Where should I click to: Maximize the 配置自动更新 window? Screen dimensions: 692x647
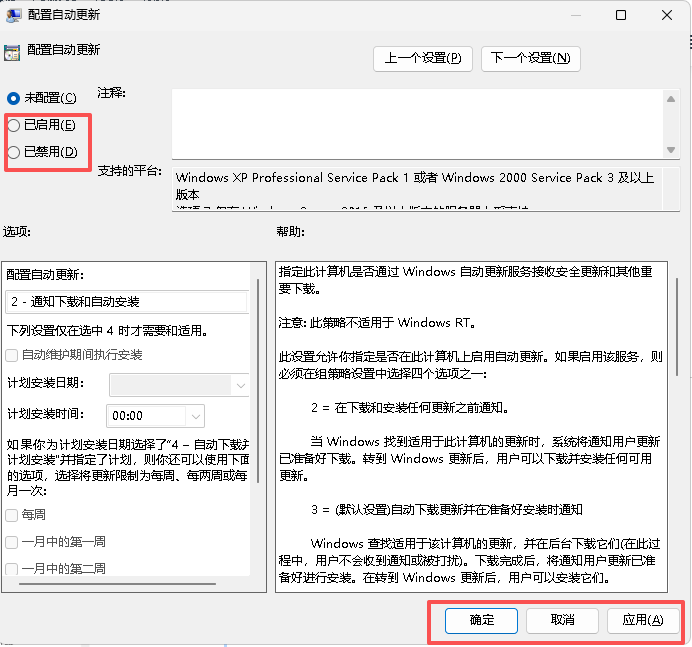[x=621, y=15]
